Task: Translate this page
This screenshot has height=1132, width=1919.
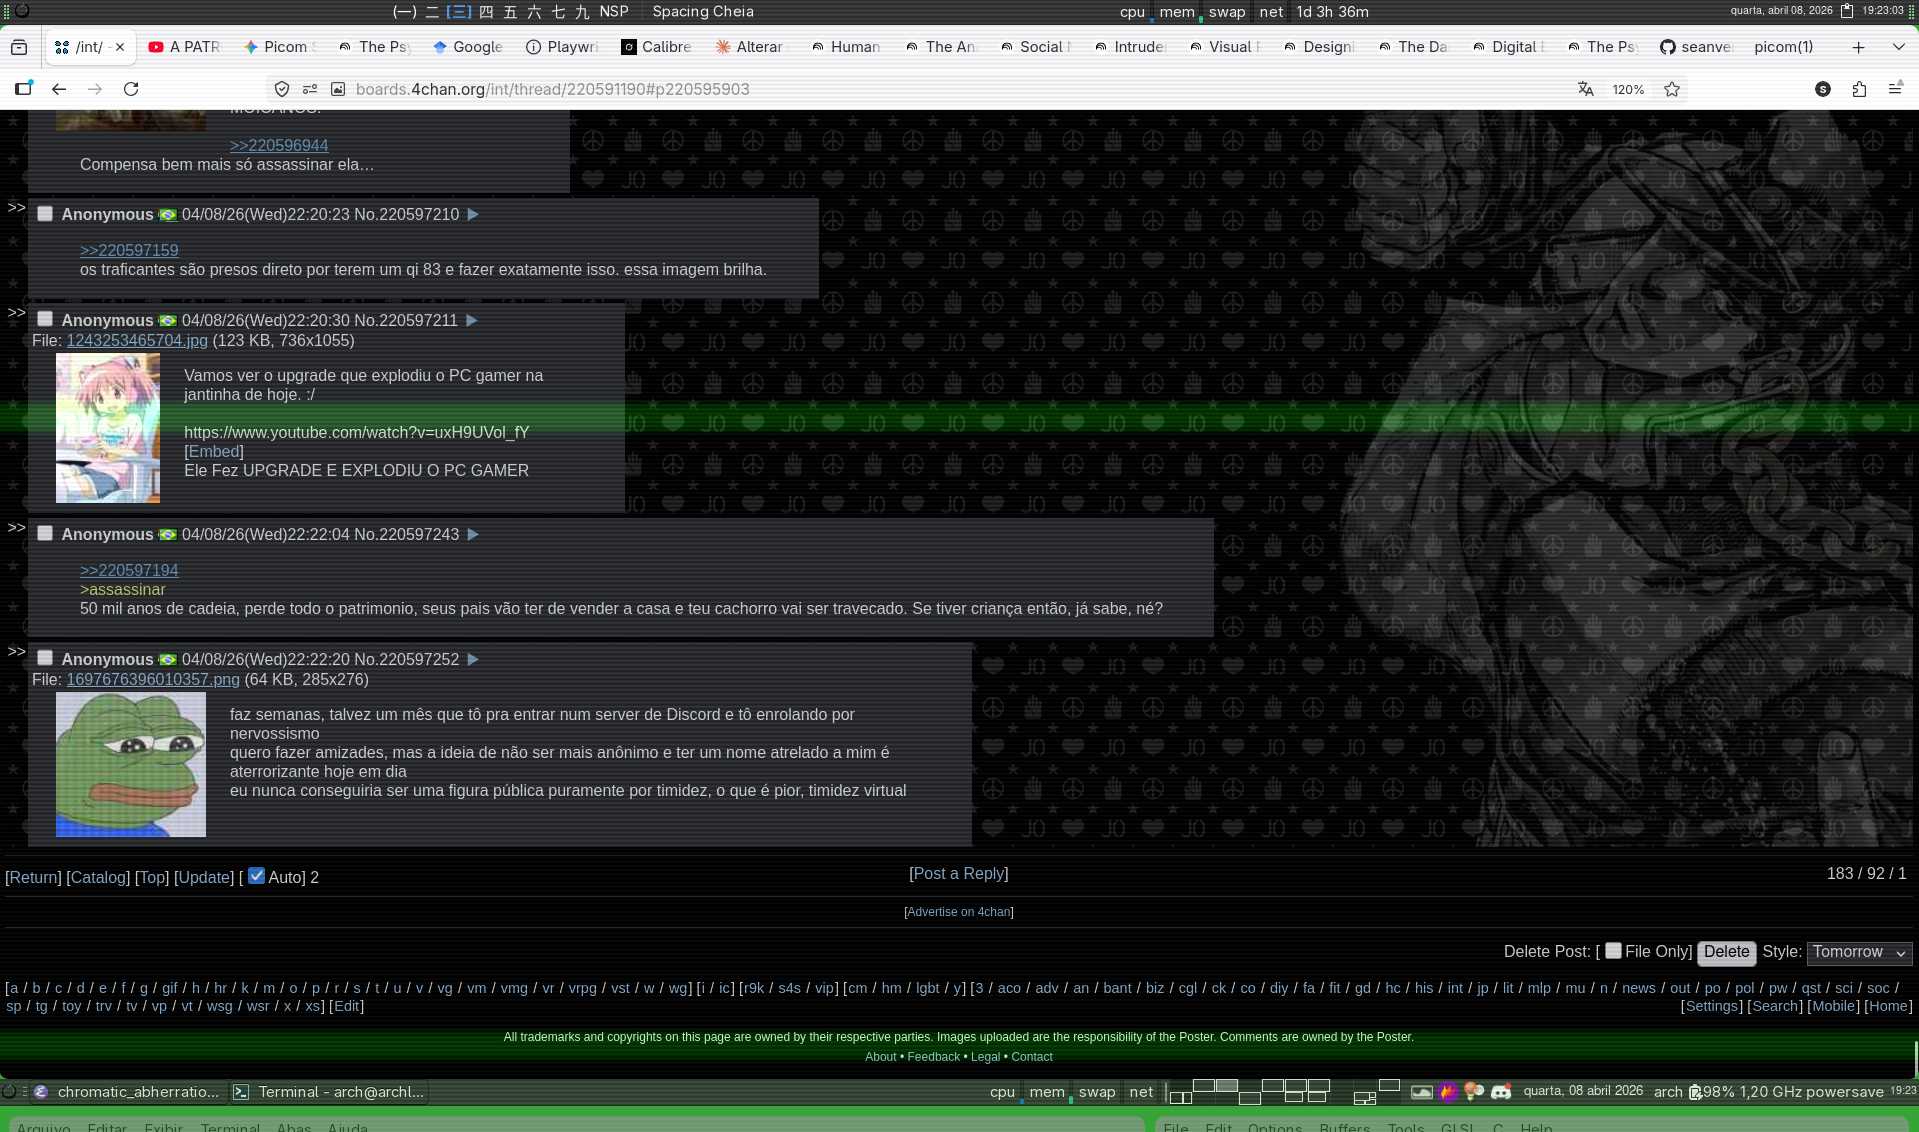Action: [1586, 89]
